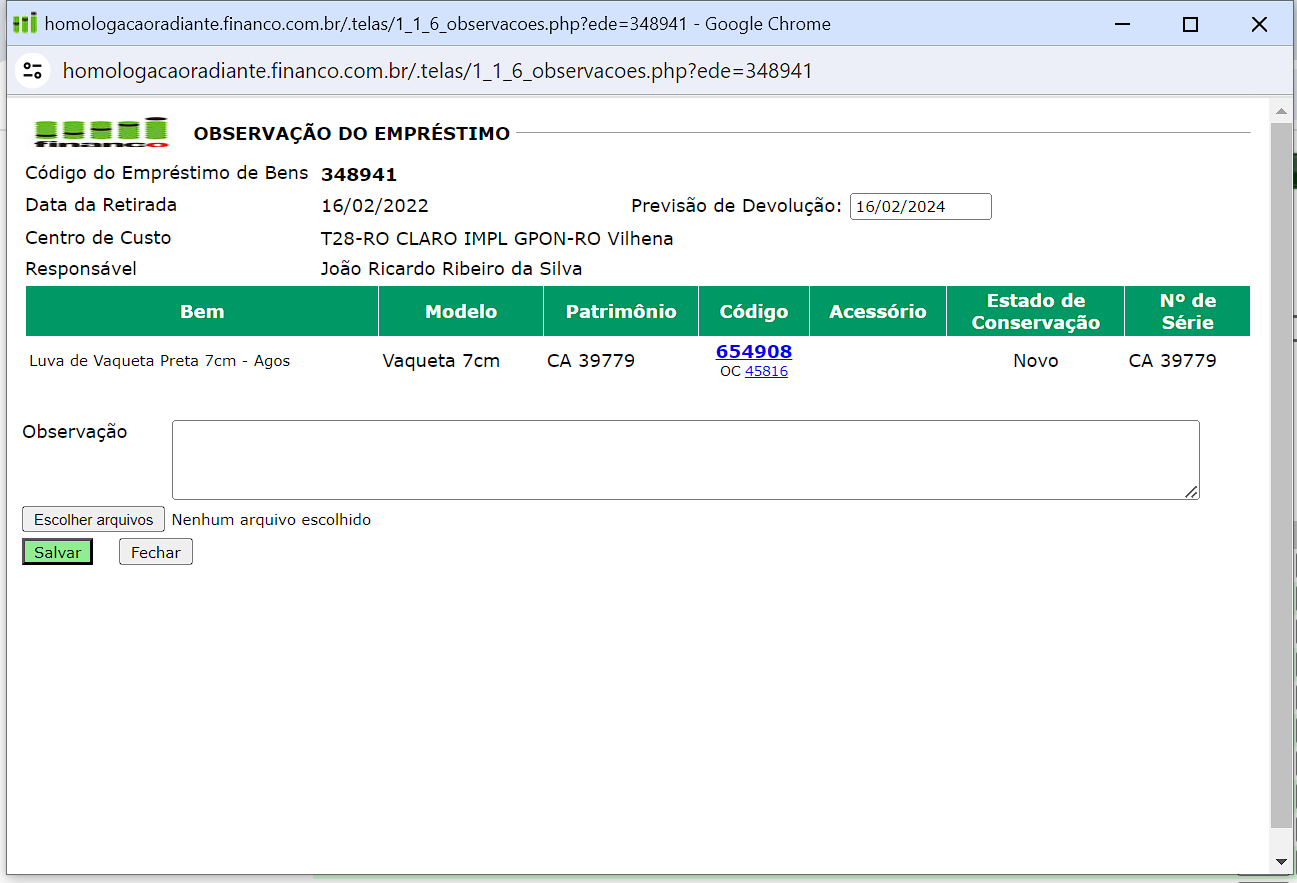Click scrollbar down arrow
This screenshot has width=1297, height=883.
coord(1280,862)
